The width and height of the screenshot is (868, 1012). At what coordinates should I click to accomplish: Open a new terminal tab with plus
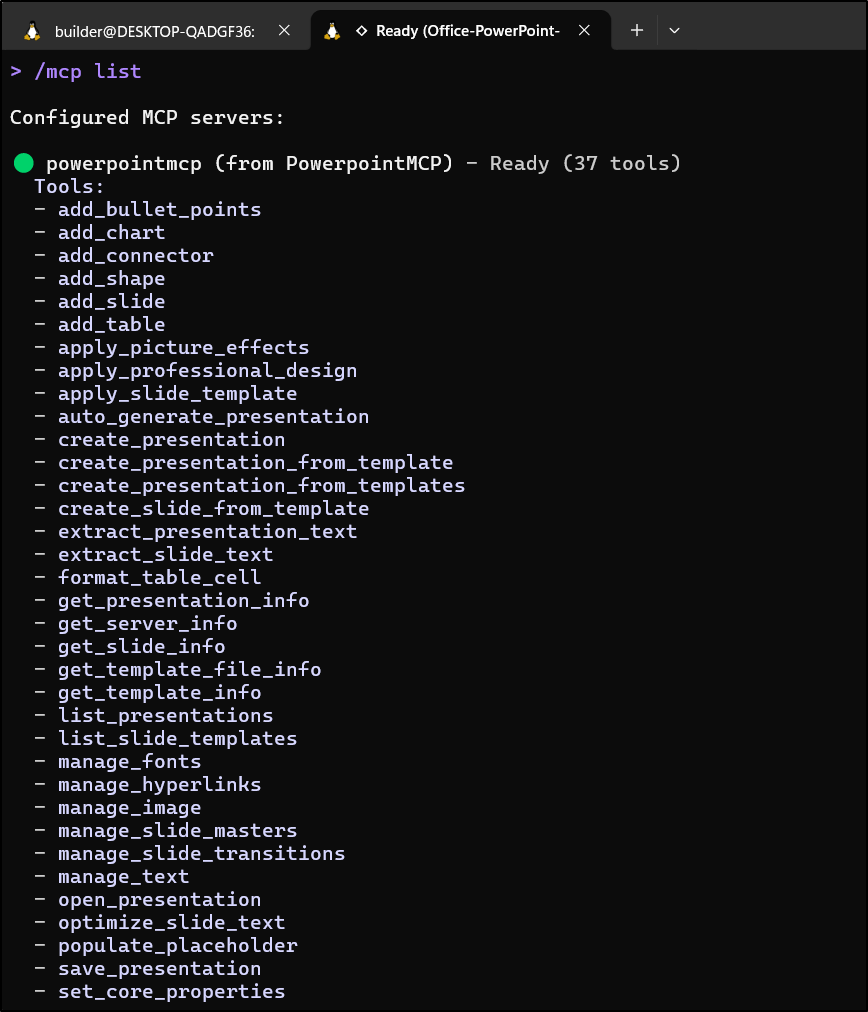point(637,31)
